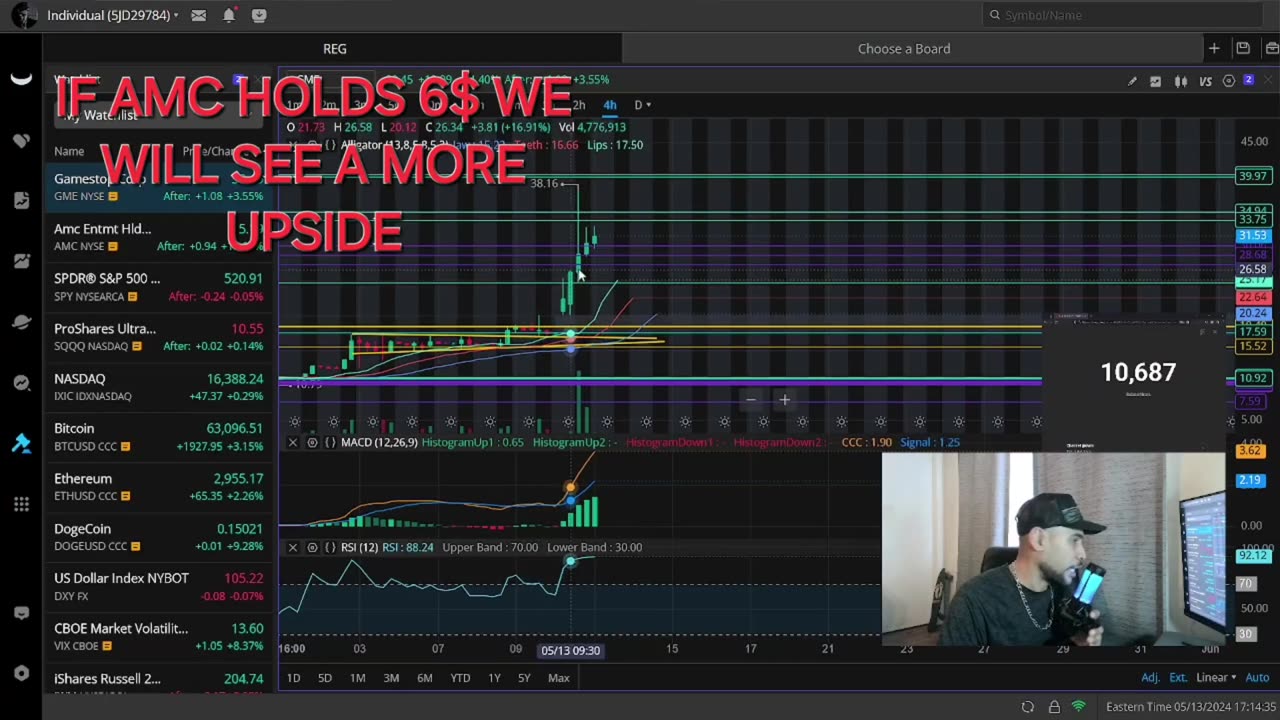1280x720 pixels.
Task: Open the chat message icon in the left sidebar
Action: [21, 613]
